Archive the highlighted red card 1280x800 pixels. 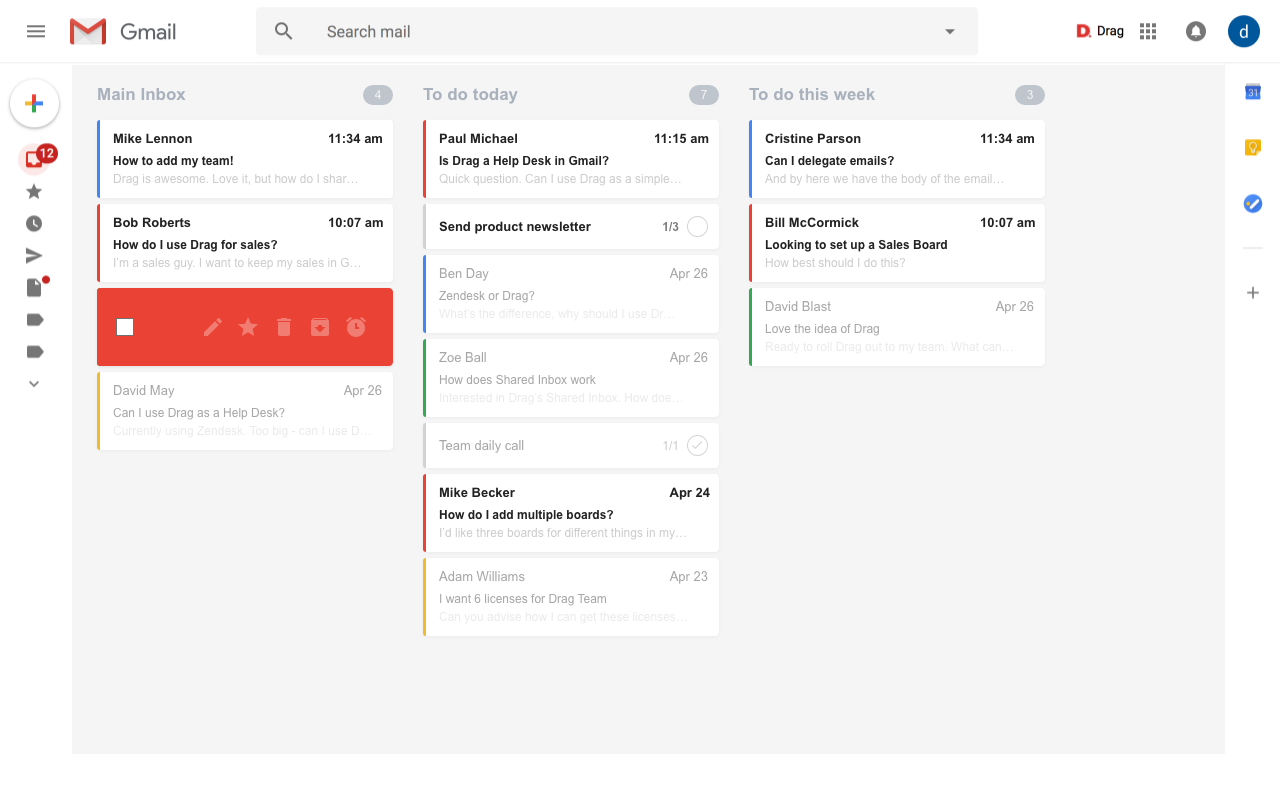tap(320, 327)
